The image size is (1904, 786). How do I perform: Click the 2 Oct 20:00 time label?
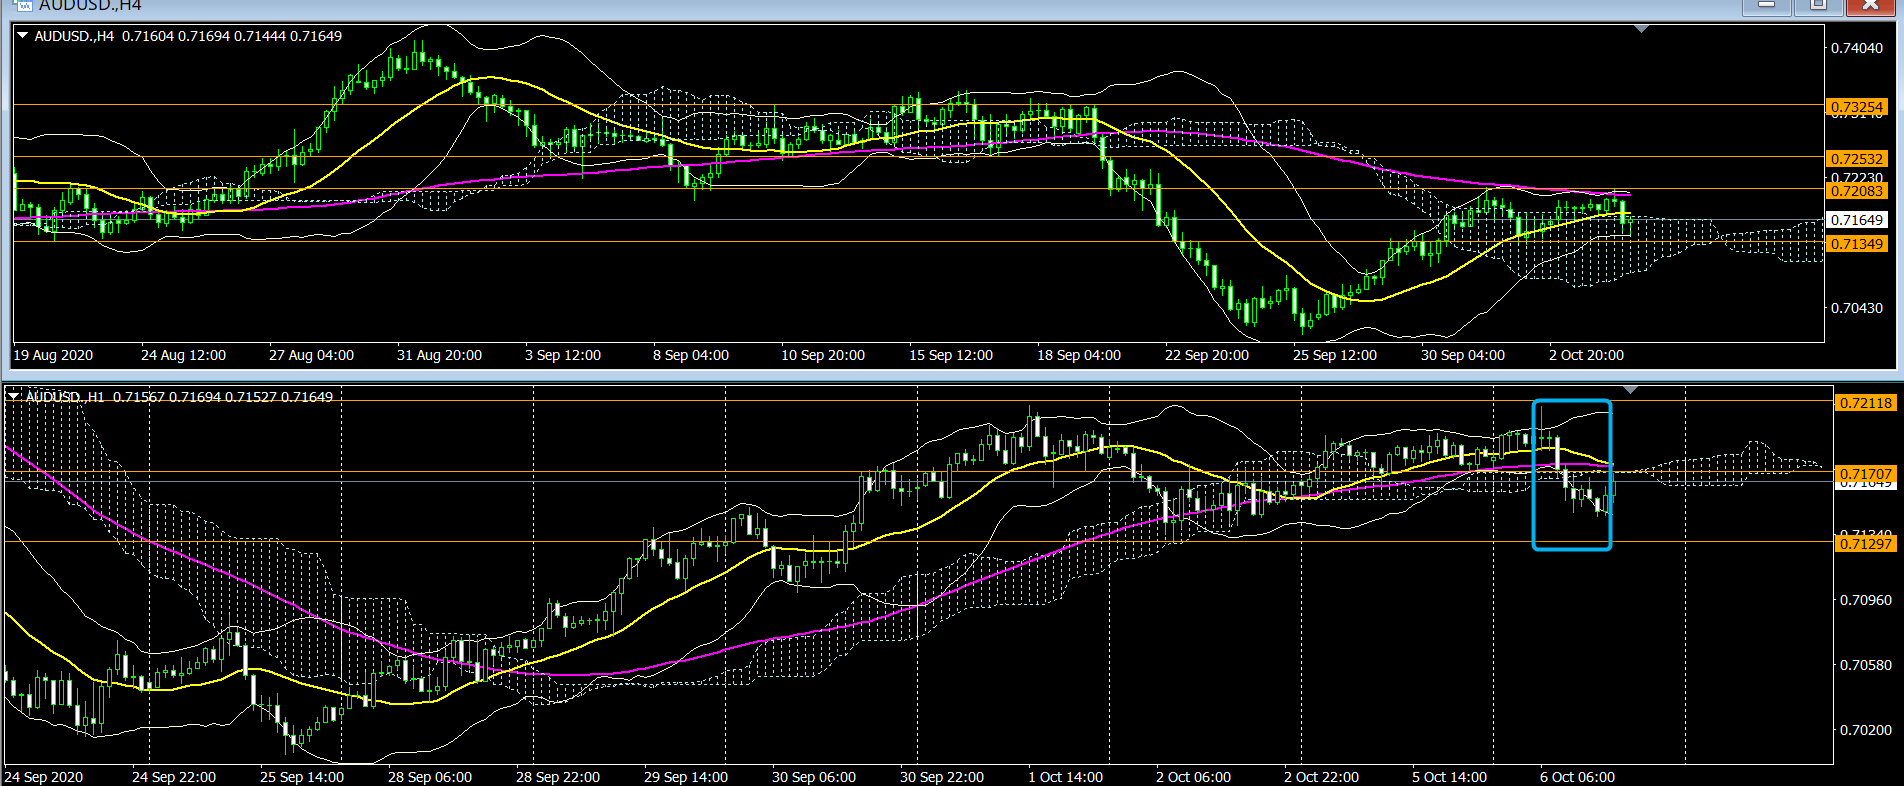click(x=1587, y=355)
